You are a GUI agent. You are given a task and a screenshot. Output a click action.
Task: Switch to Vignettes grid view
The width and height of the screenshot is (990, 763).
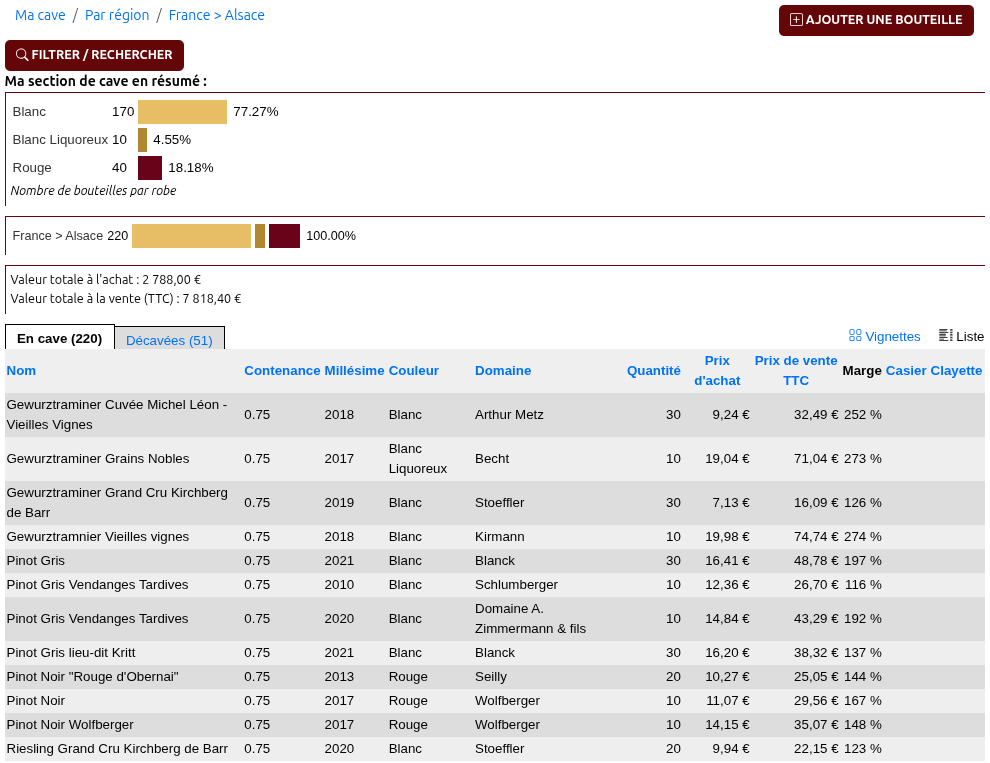(x=884, y=336)
